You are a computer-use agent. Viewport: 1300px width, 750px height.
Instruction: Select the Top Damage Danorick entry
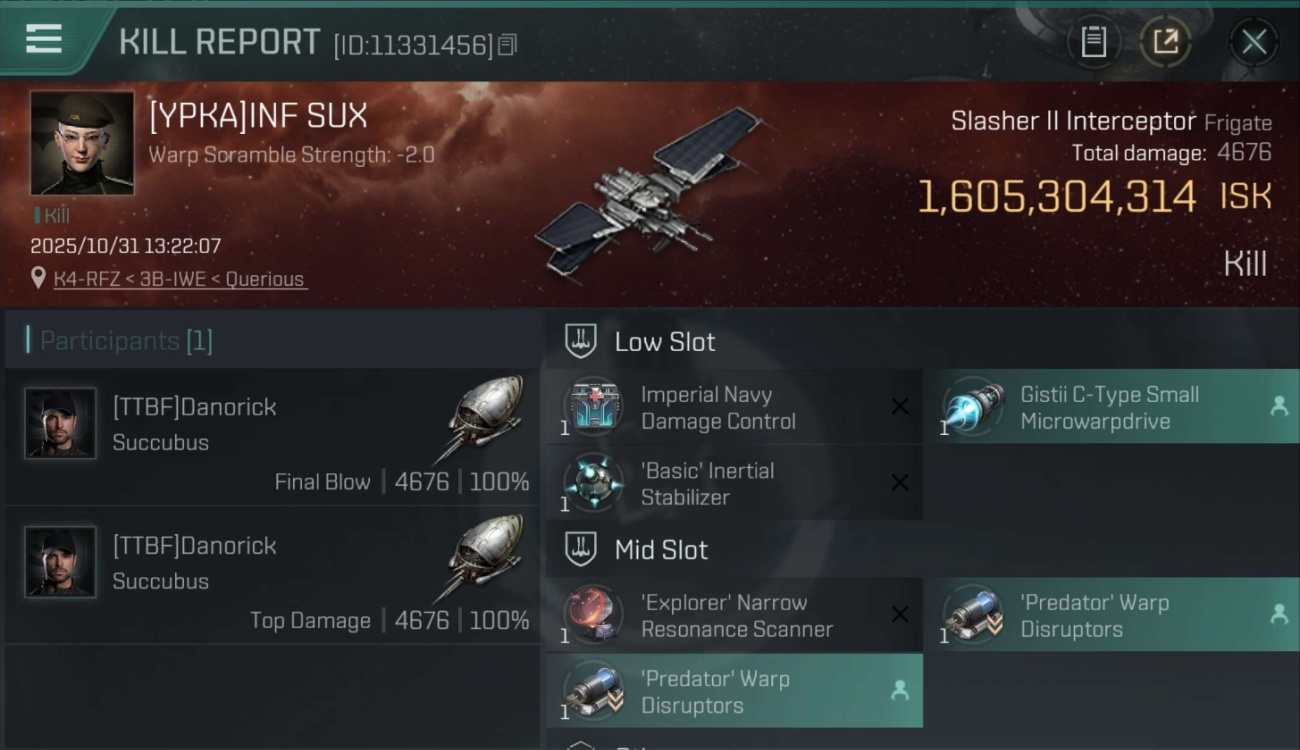pos(272,576)
